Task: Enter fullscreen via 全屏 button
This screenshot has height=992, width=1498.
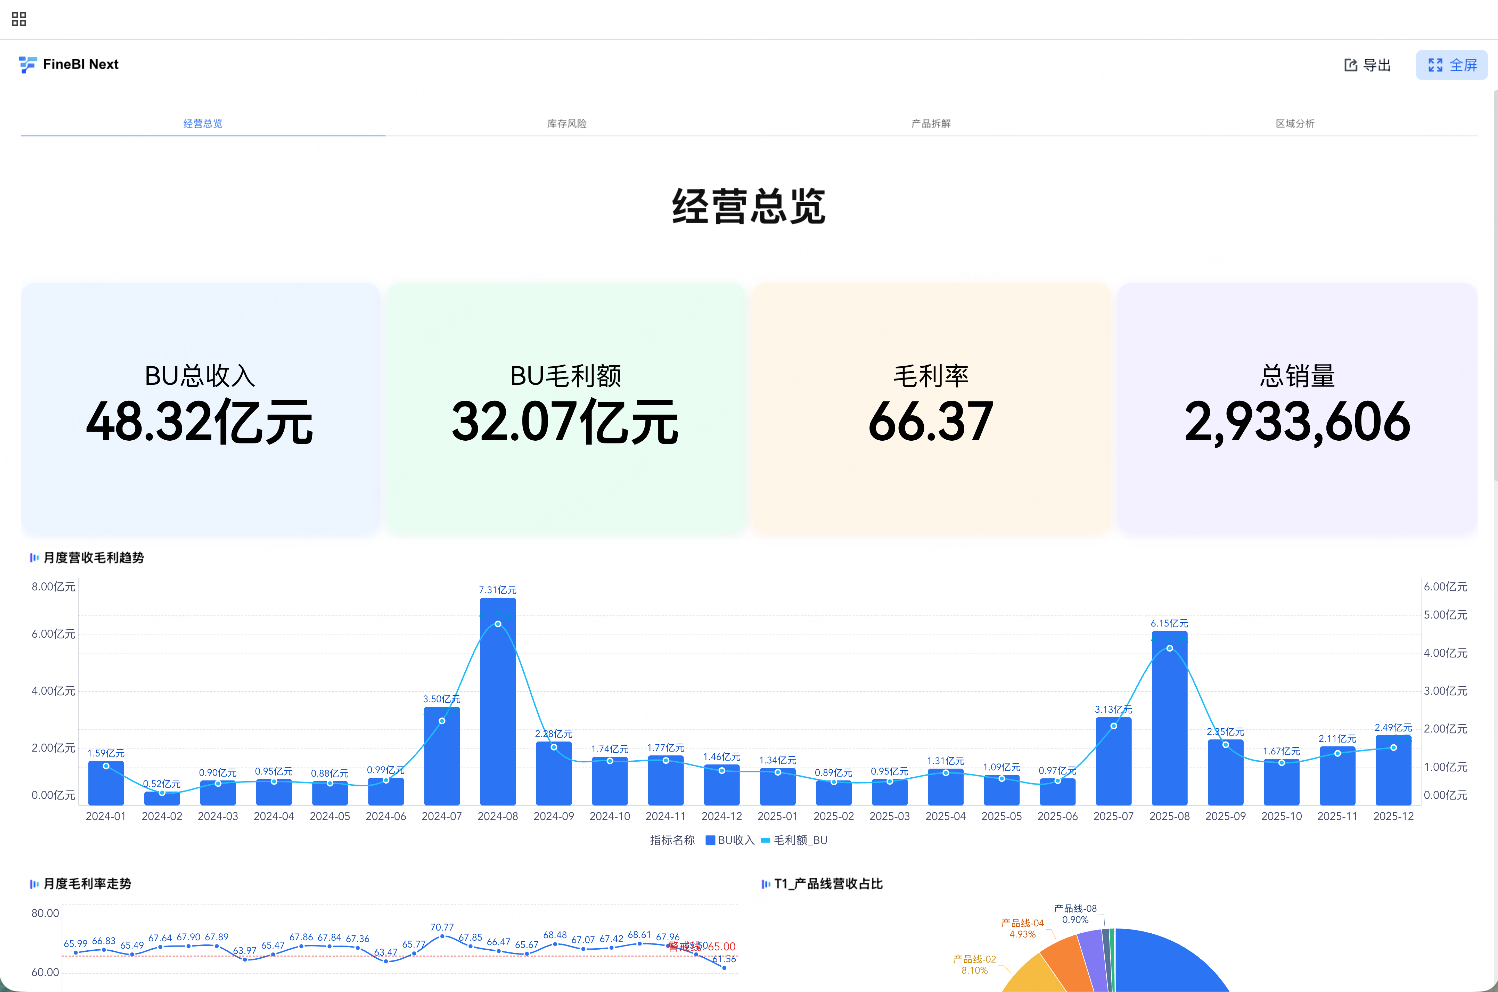Action: [x=1452, y=65]
